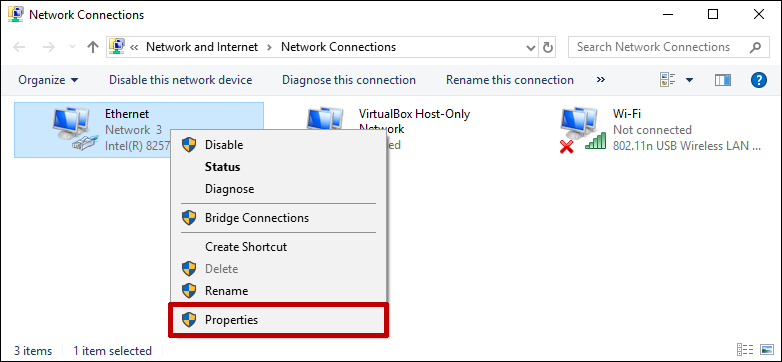The width and height of the screenshot is (782, 362).
Task: Expand the address bar history dropdown
Action: [531, 47]
